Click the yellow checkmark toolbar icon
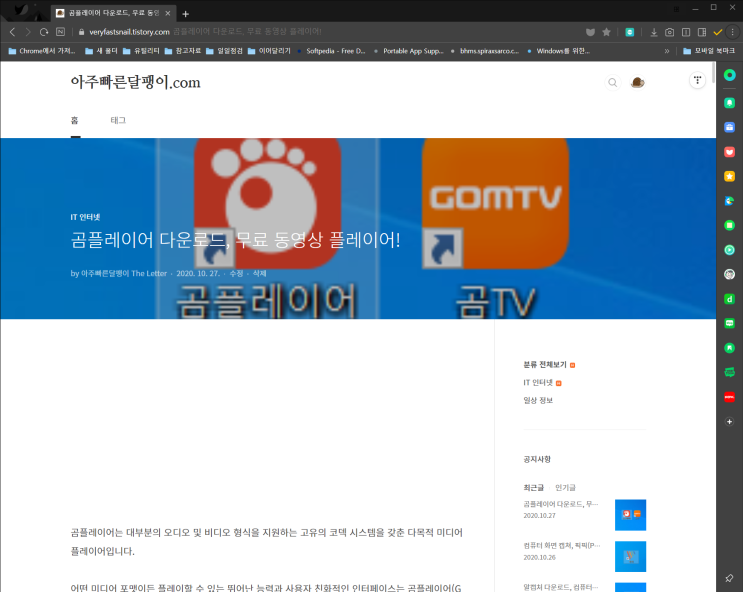The height and width of the screenshot is (592, 743). [x=717, y=32]
